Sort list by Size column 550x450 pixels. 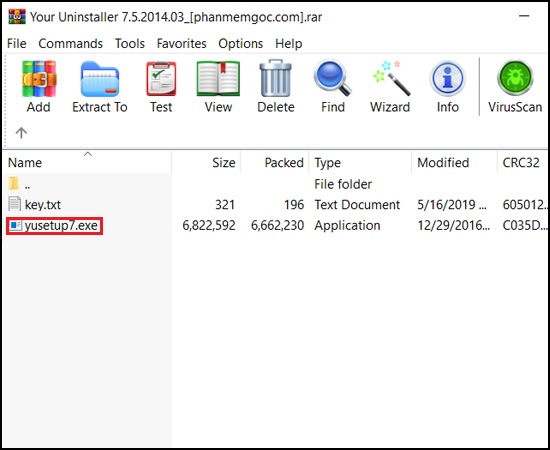tap(206, 162)
